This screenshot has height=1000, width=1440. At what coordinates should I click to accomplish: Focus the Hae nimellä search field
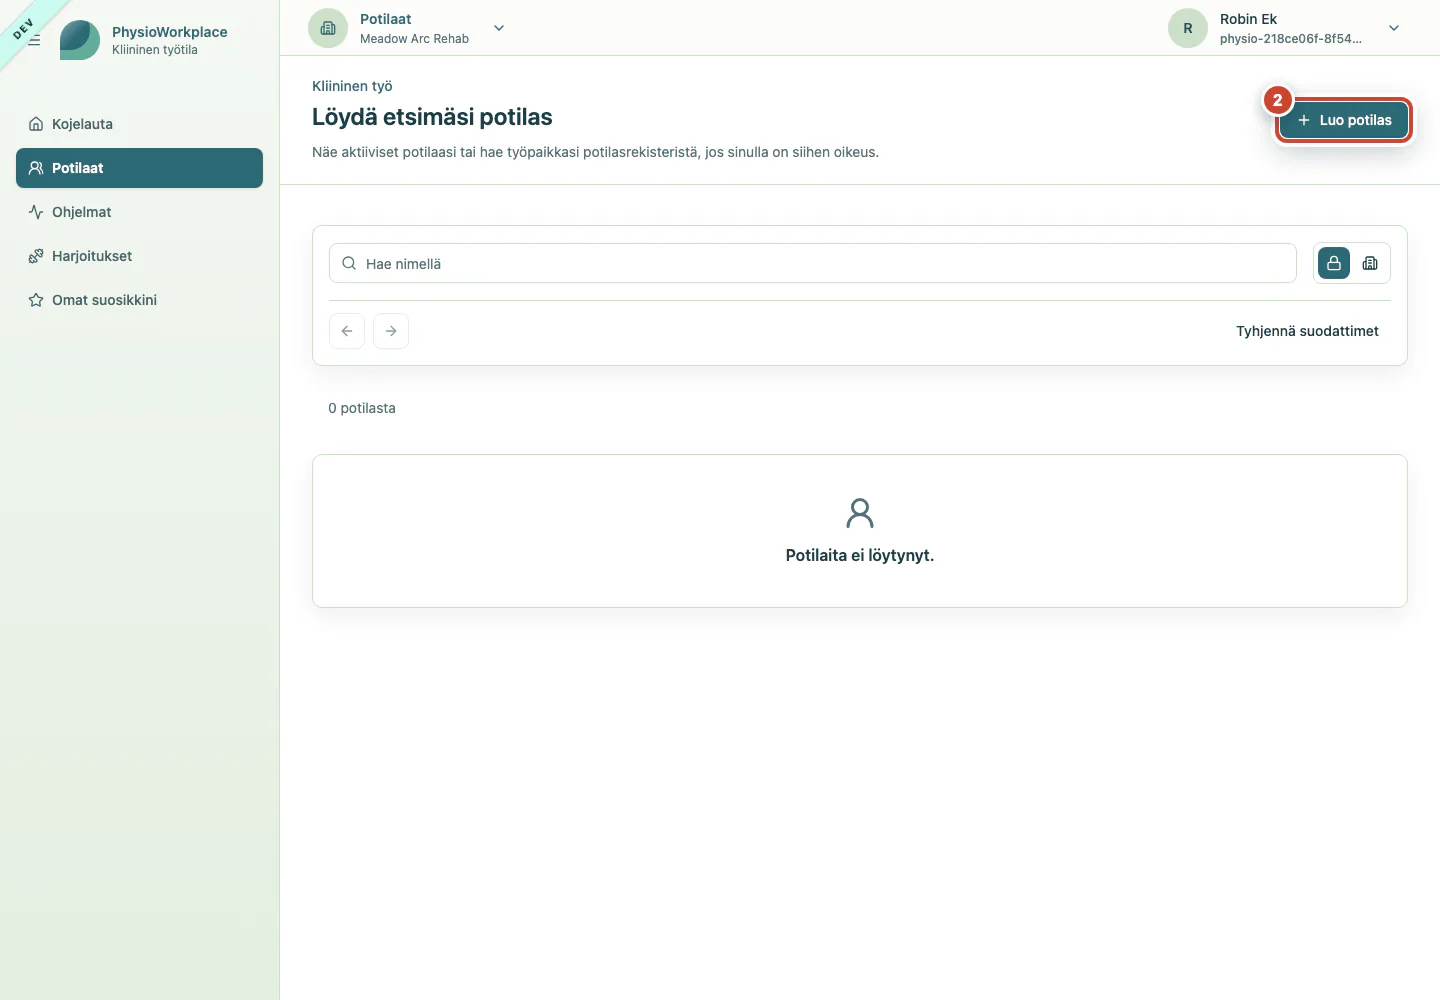point(813,263)
